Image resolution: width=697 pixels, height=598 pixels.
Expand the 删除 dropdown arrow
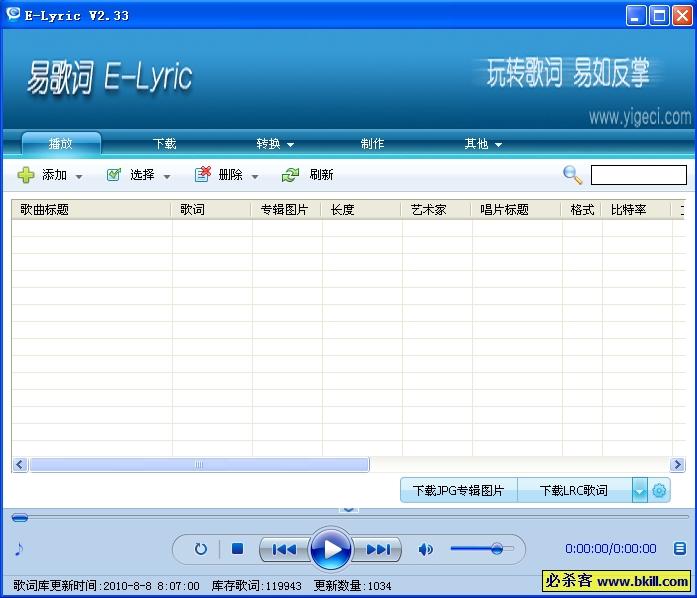coord(255,177)
